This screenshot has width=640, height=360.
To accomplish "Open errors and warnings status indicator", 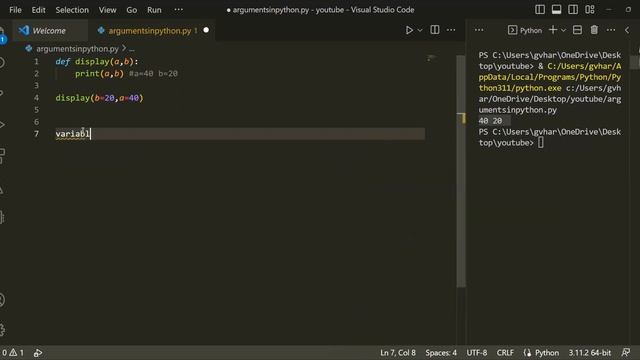I will pos(13,353).
